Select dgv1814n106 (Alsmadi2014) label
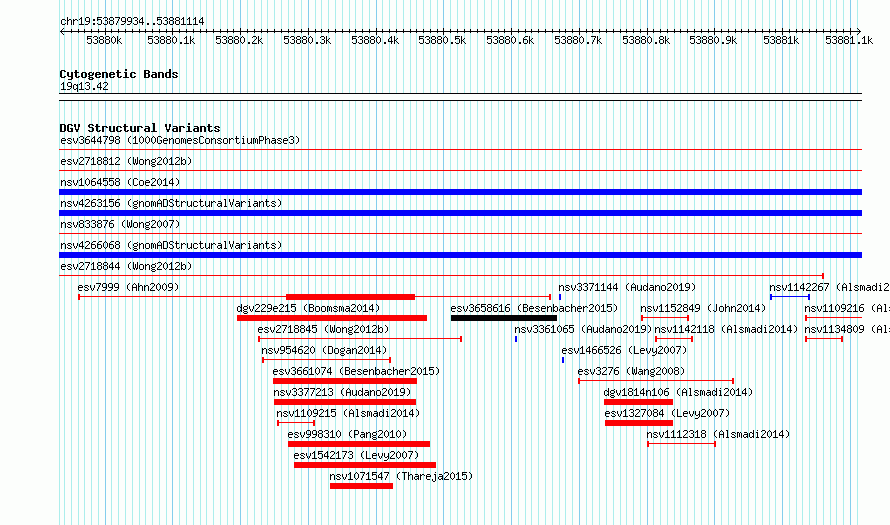 678,392
